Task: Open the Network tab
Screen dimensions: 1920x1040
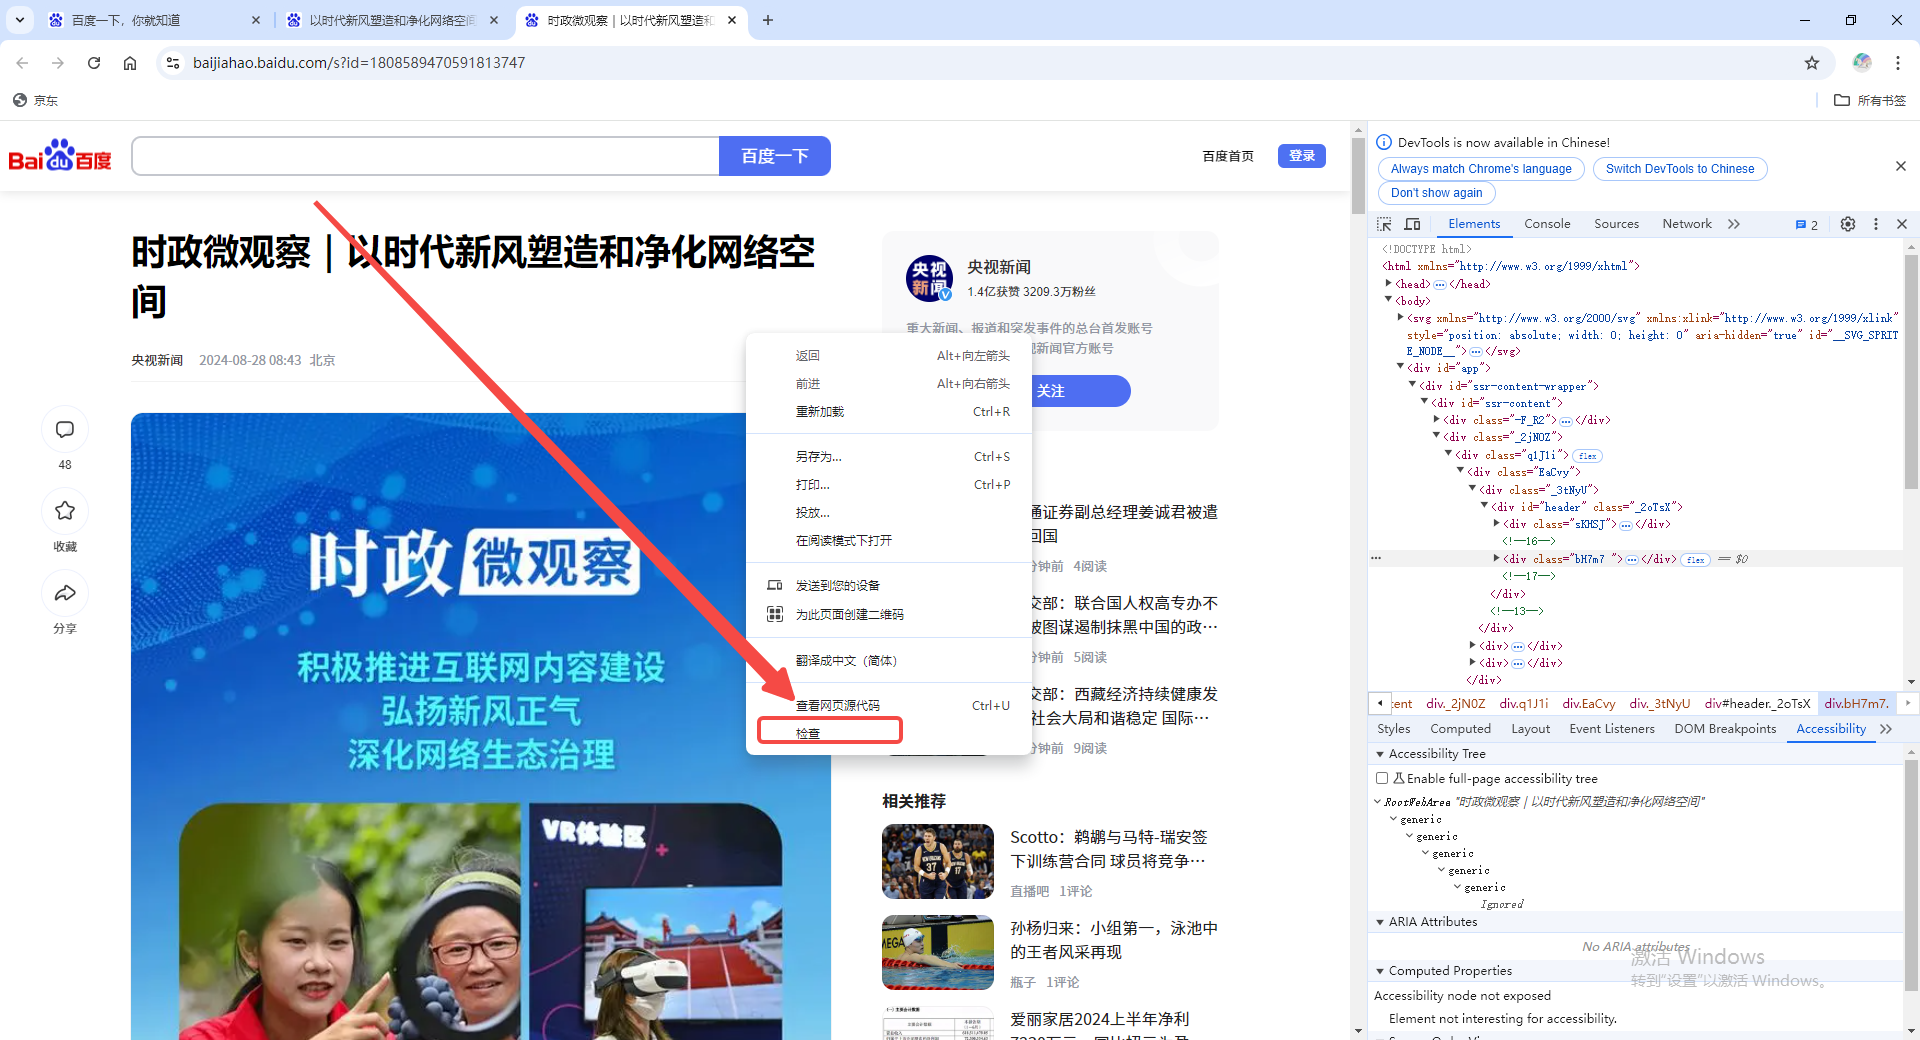Action: [1687, 224]
